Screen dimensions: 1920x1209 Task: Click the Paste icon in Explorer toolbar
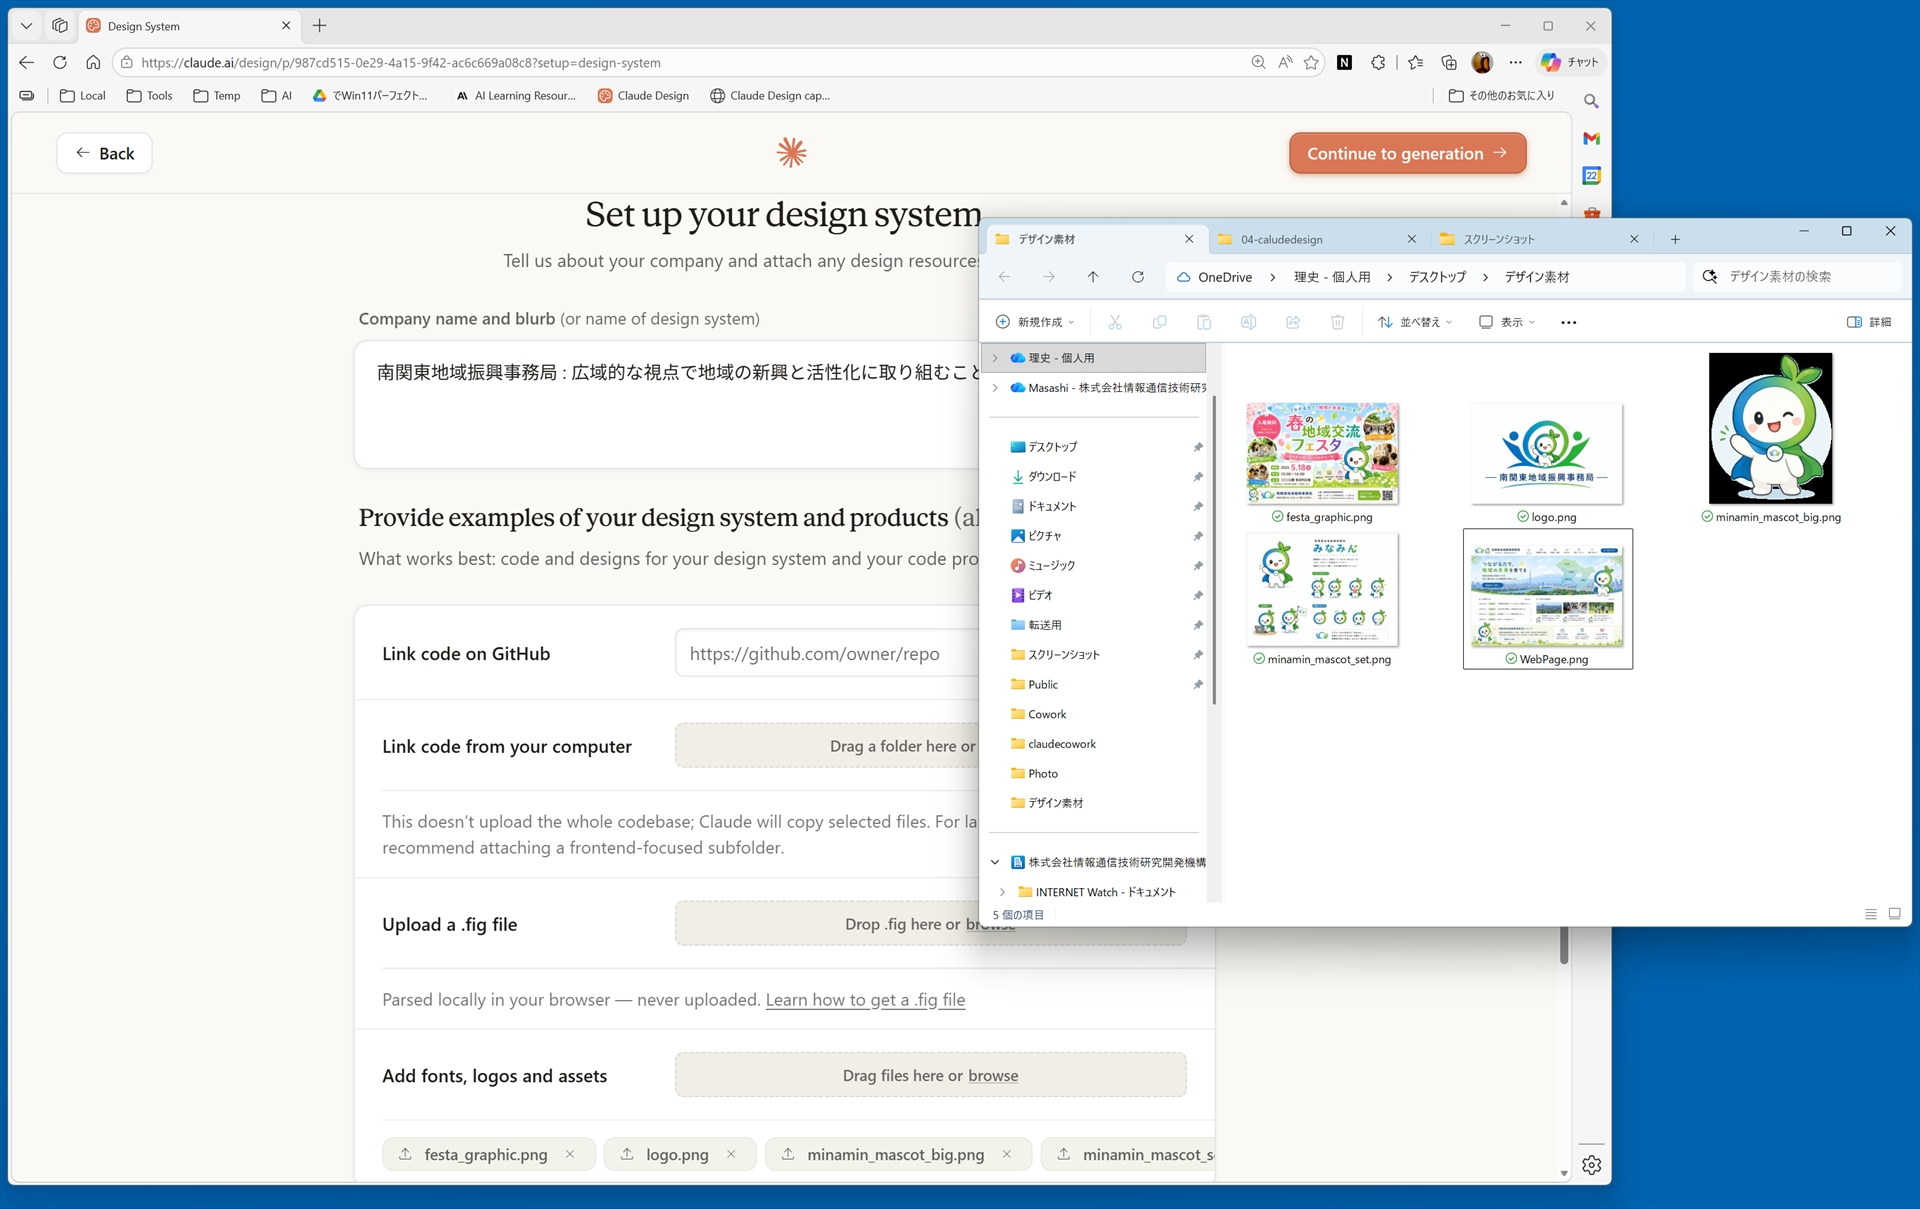pyautogui.click(x=1204, y=322)
